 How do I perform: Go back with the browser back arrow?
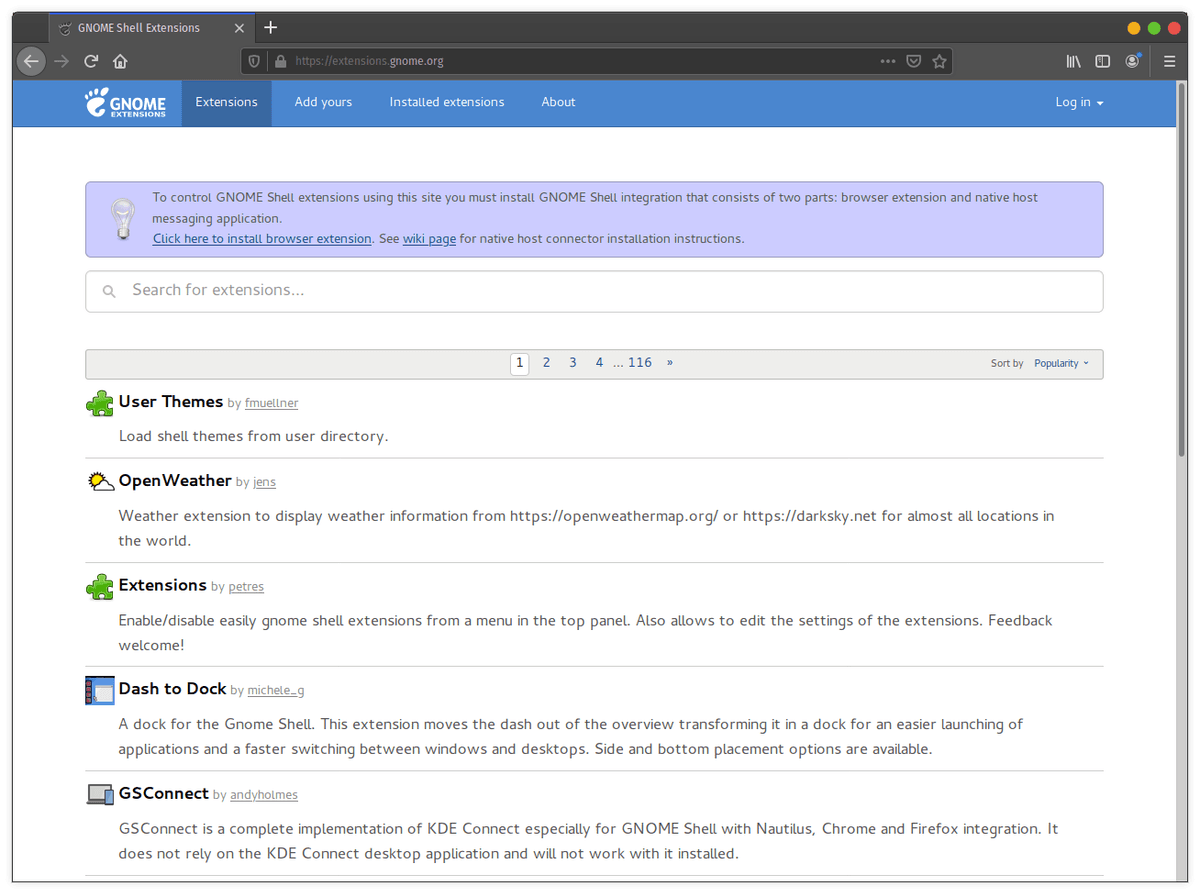pos(31,61)
